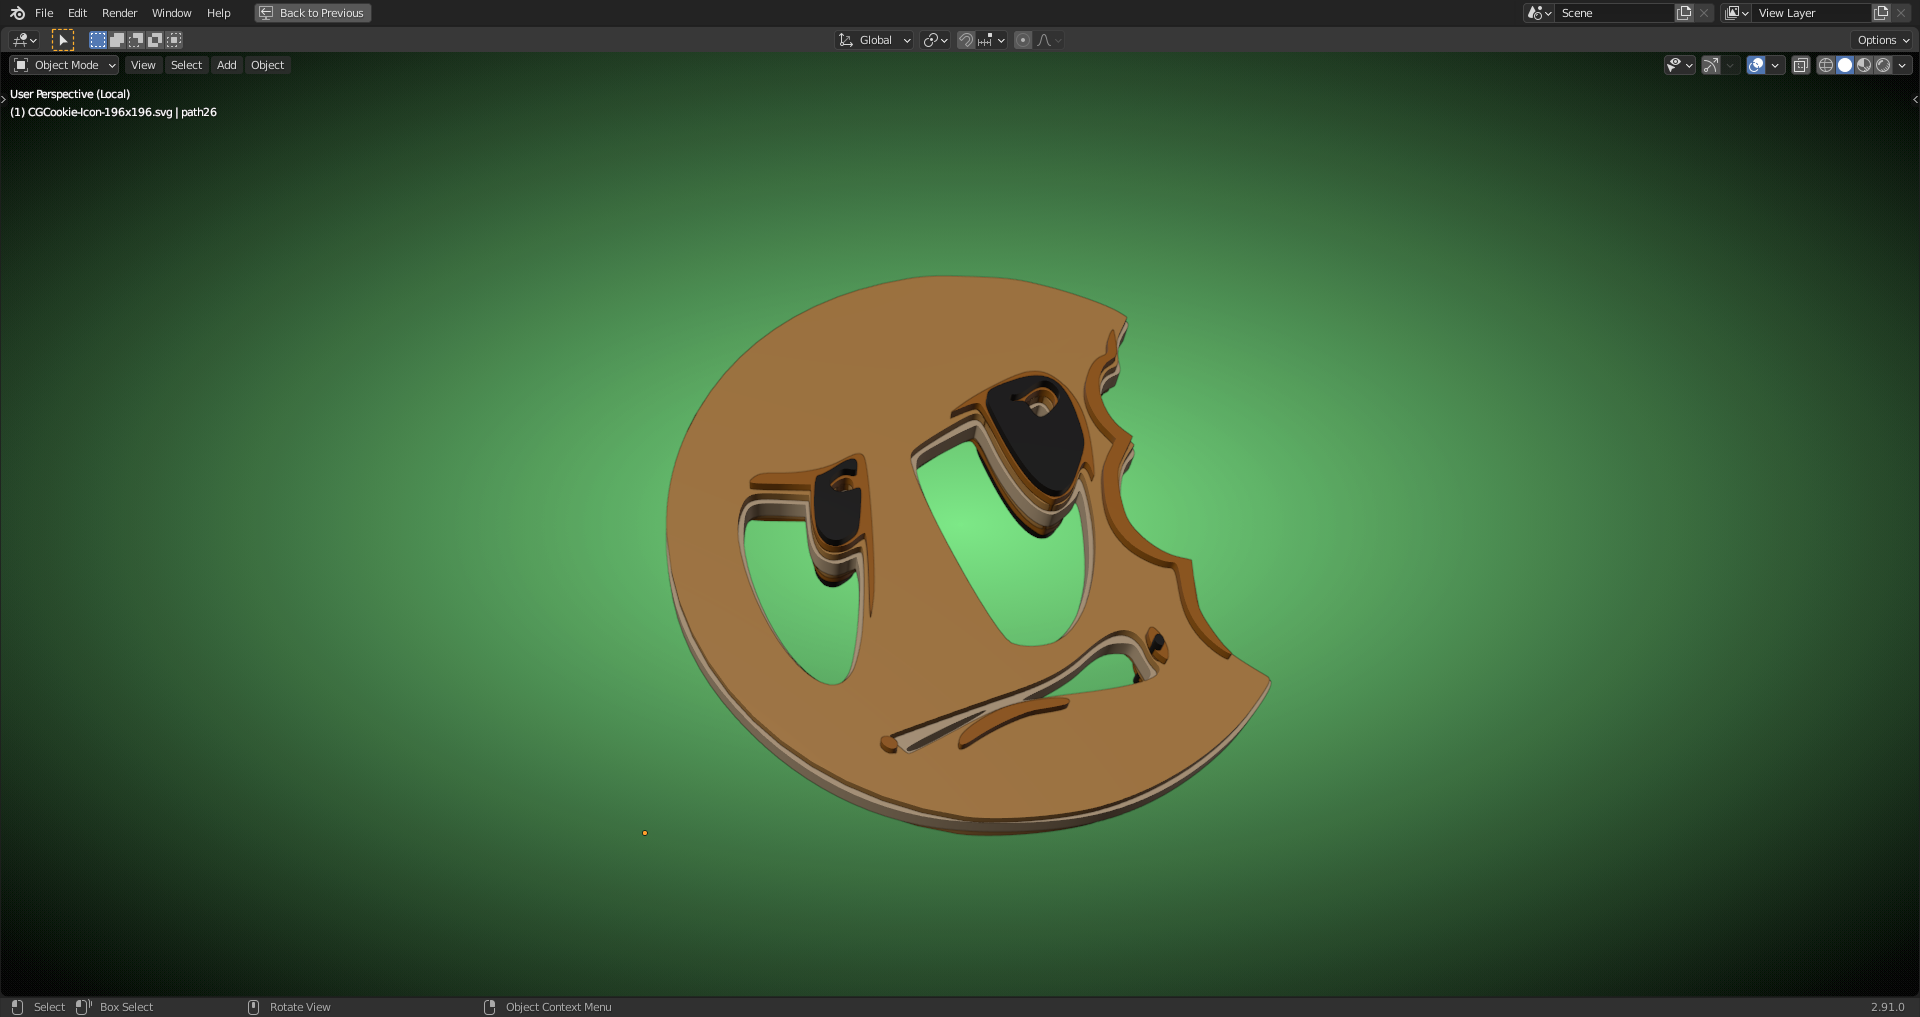Set selection mode to Intersect Selection
This screenshot has width=1920, height=1017.
point(174,40)
